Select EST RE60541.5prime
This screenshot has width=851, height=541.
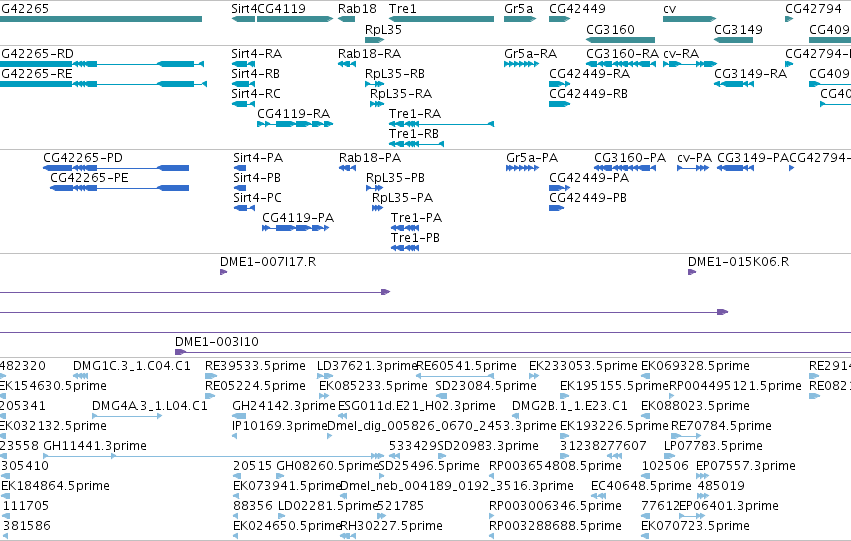point(455,376)
